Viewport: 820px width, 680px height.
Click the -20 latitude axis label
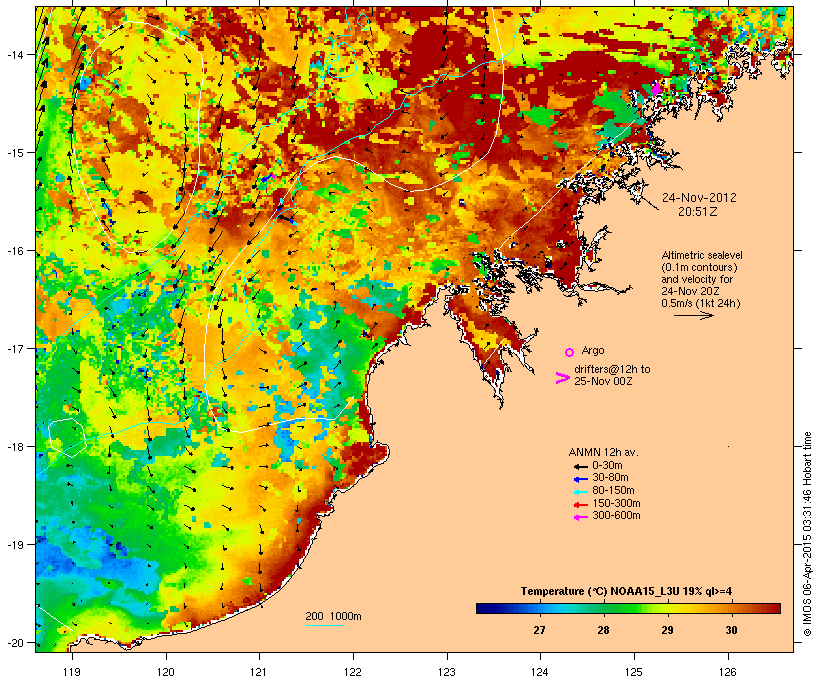[14, 642]
